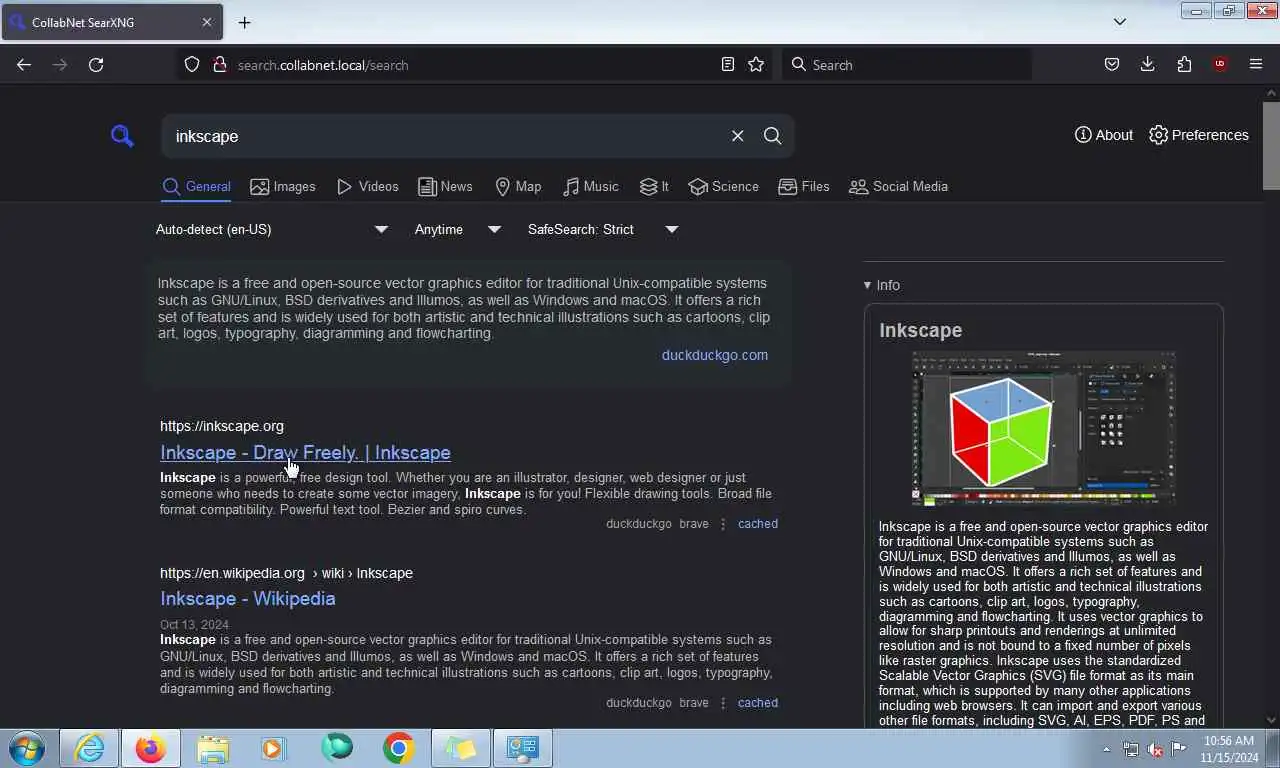Click the uBlock Origin extension icon
The image size is (1280, 768).
(1220, 64)
